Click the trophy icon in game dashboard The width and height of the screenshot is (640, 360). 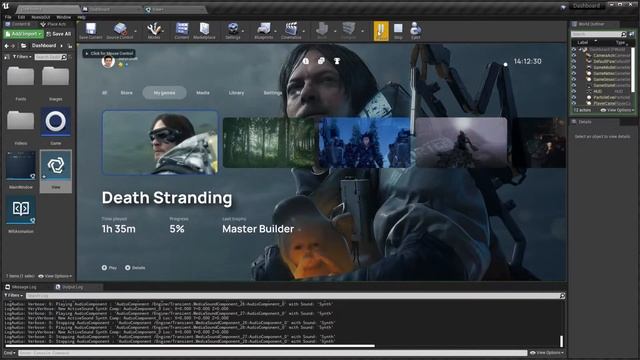click(x=337, y=61)
